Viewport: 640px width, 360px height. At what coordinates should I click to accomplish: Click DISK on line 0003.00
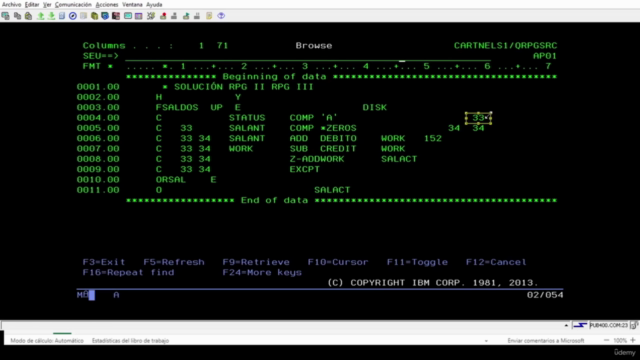pos(375,107)
